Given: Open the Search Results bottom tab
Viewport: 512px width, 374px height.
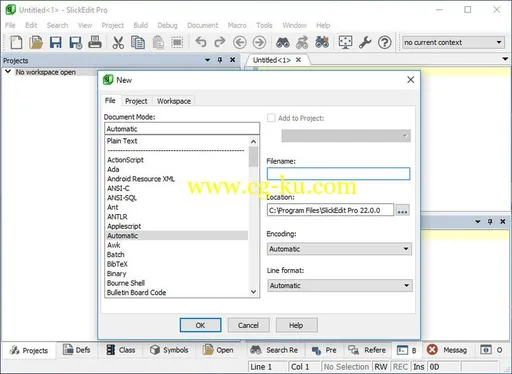Looking at the screenshot, I should [x=274, y=350].
